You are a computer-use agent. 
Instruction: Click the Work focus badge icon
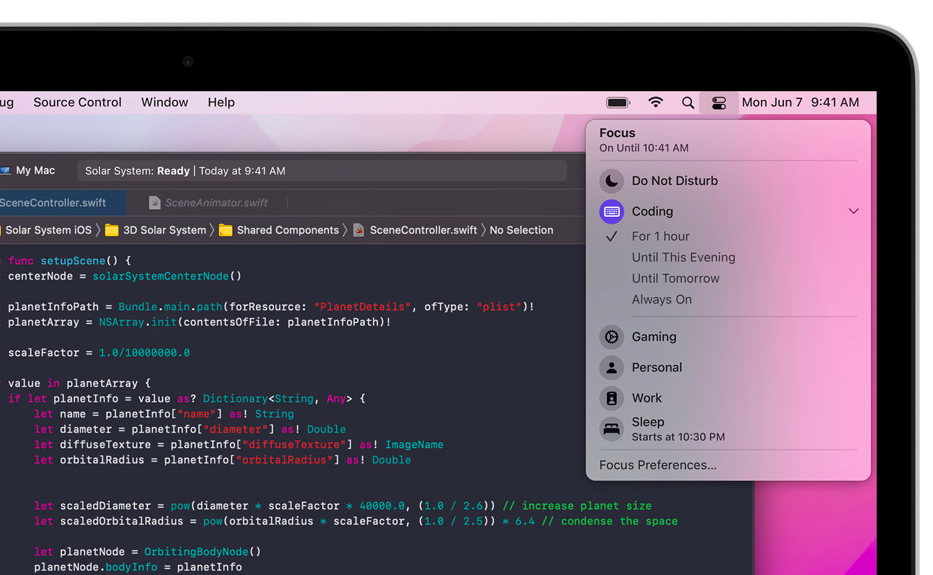tap(611, 398)
